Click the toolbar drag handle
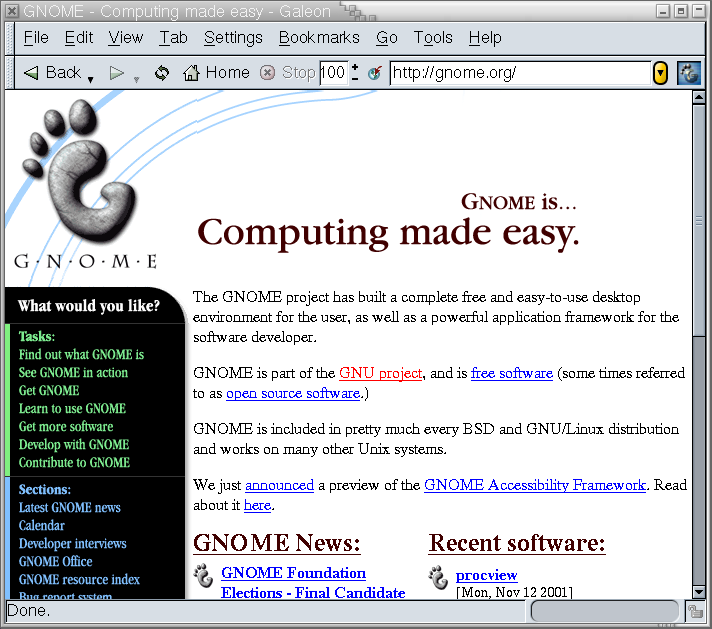The width and height of the screenshot is (712, 629). pyautogui.click(x=10, y=73)
